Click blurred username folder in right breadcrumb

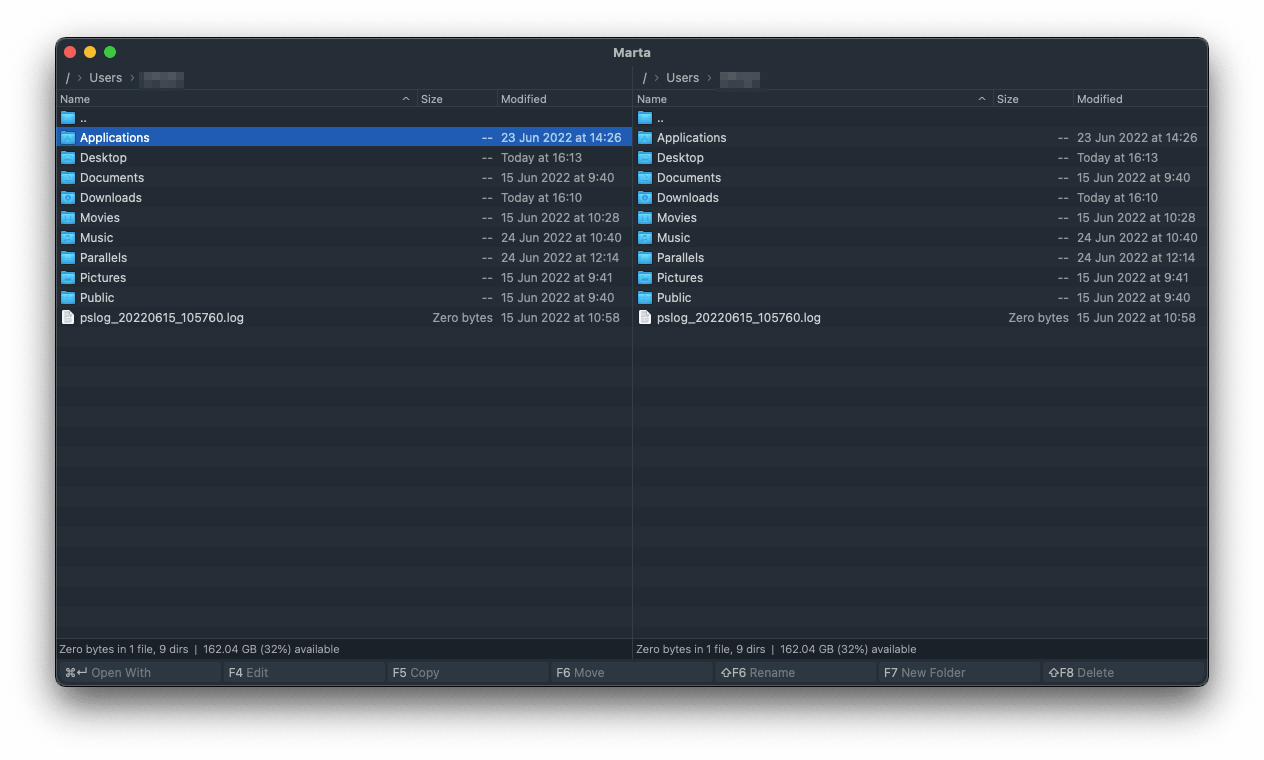click(x=740, y=78)
